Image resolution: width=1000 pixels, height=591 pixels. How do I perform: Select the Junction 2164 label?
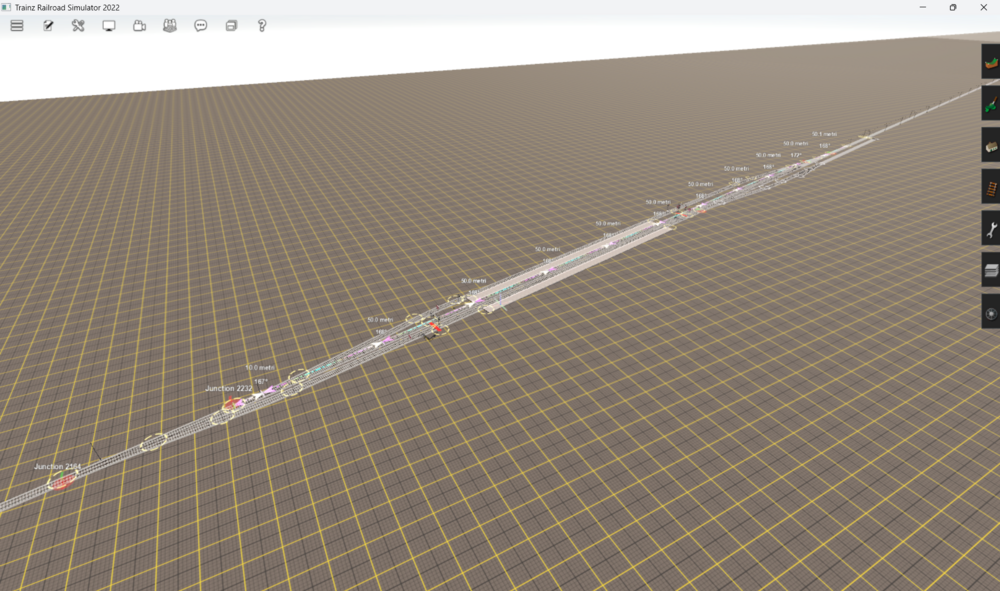[57, 467]
